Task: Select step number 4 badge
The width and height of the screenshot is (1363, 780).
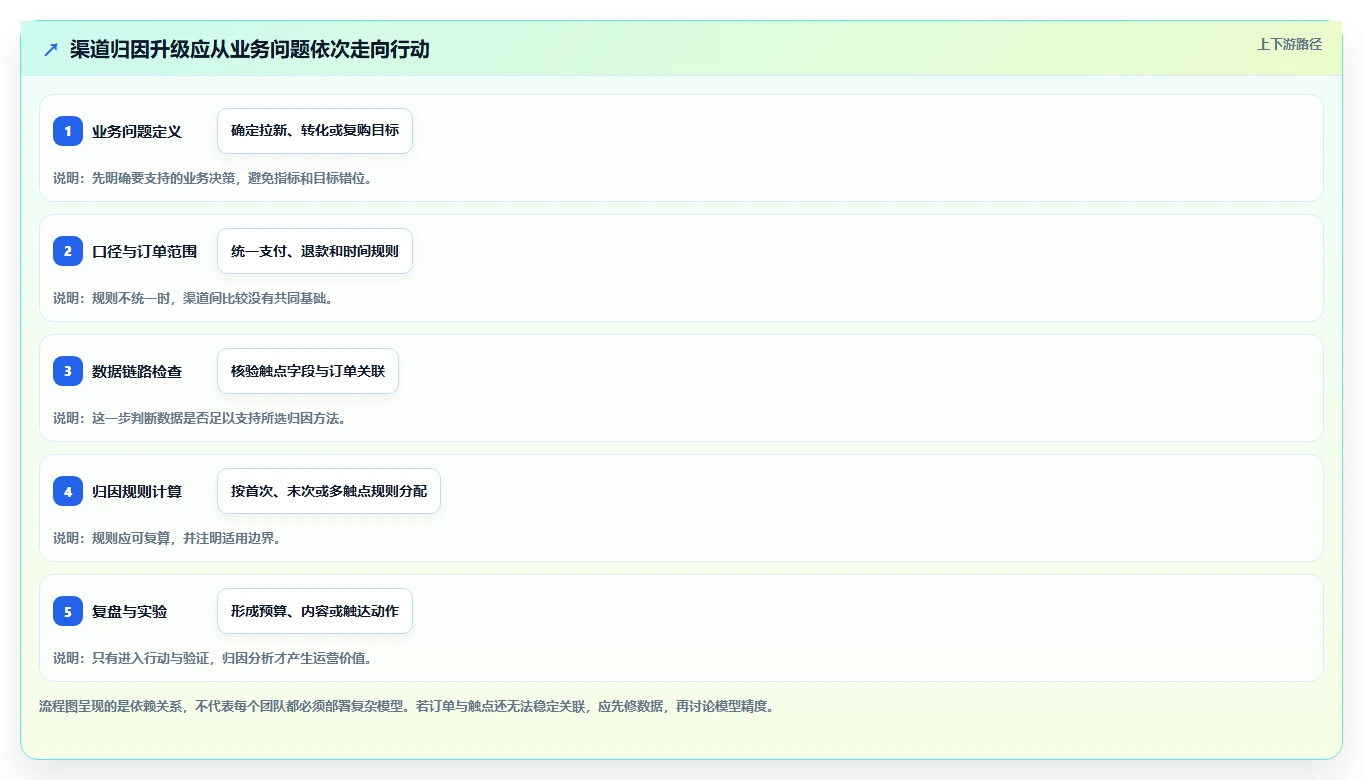Action: tap(68, 491)
